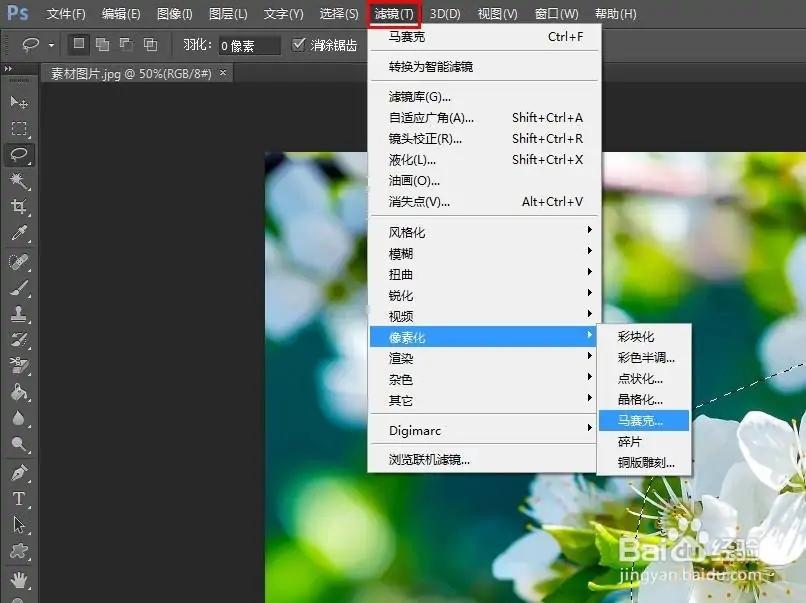Open the 编辑(E) menu
806x603 pixels.
(121, 14)
